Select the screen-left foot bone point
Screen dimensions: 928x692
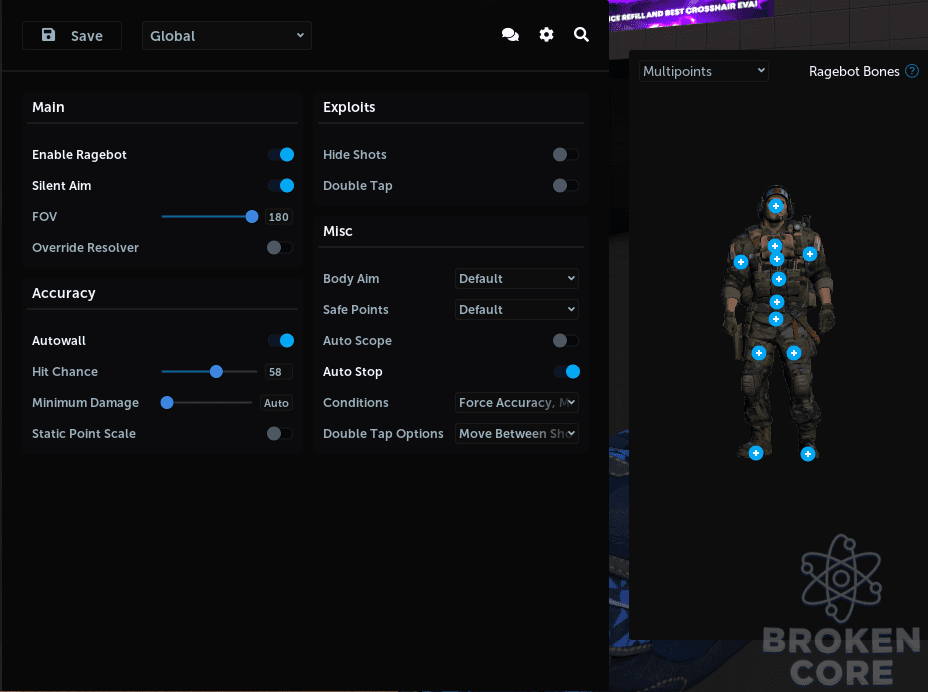click(x=756, y=453)
